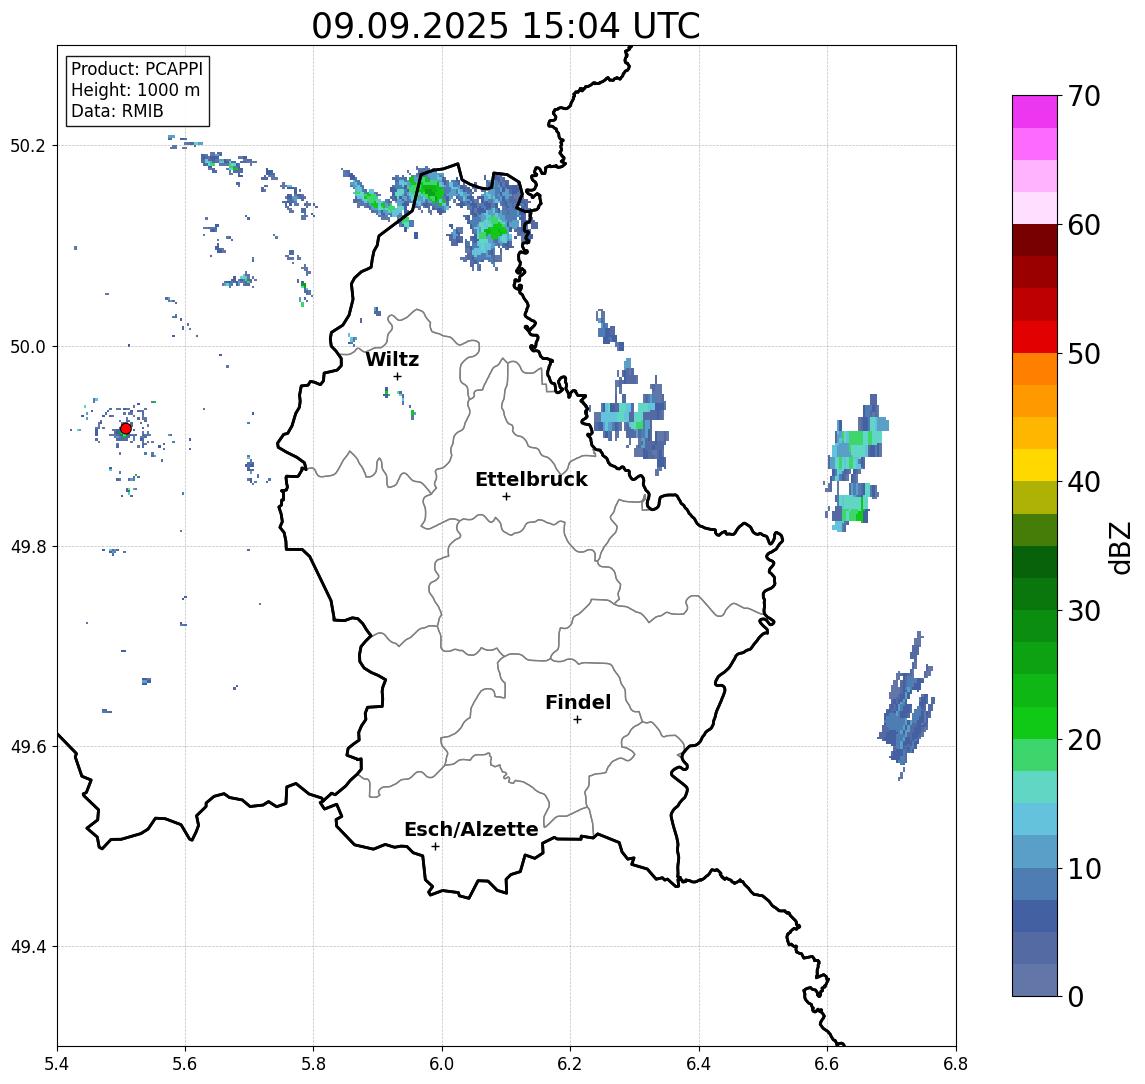Image resolution: width=1145 pixels, height=1084 pixels.
Task: Click the title date 09.09.2025 15:04 UTC
Action: pyautogui.click(x=506, y=26)
